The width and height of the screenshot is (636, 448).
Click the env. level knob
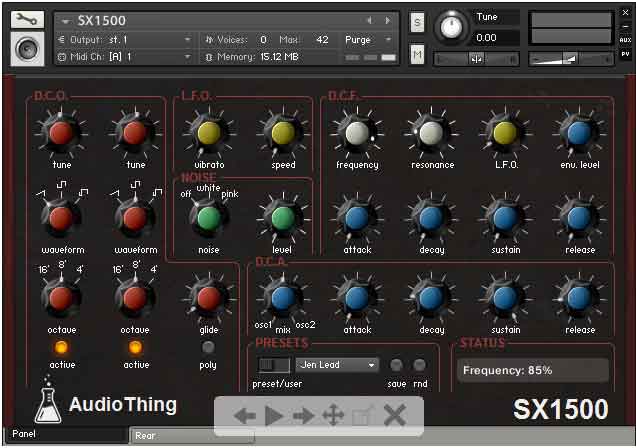click(579, 133)
